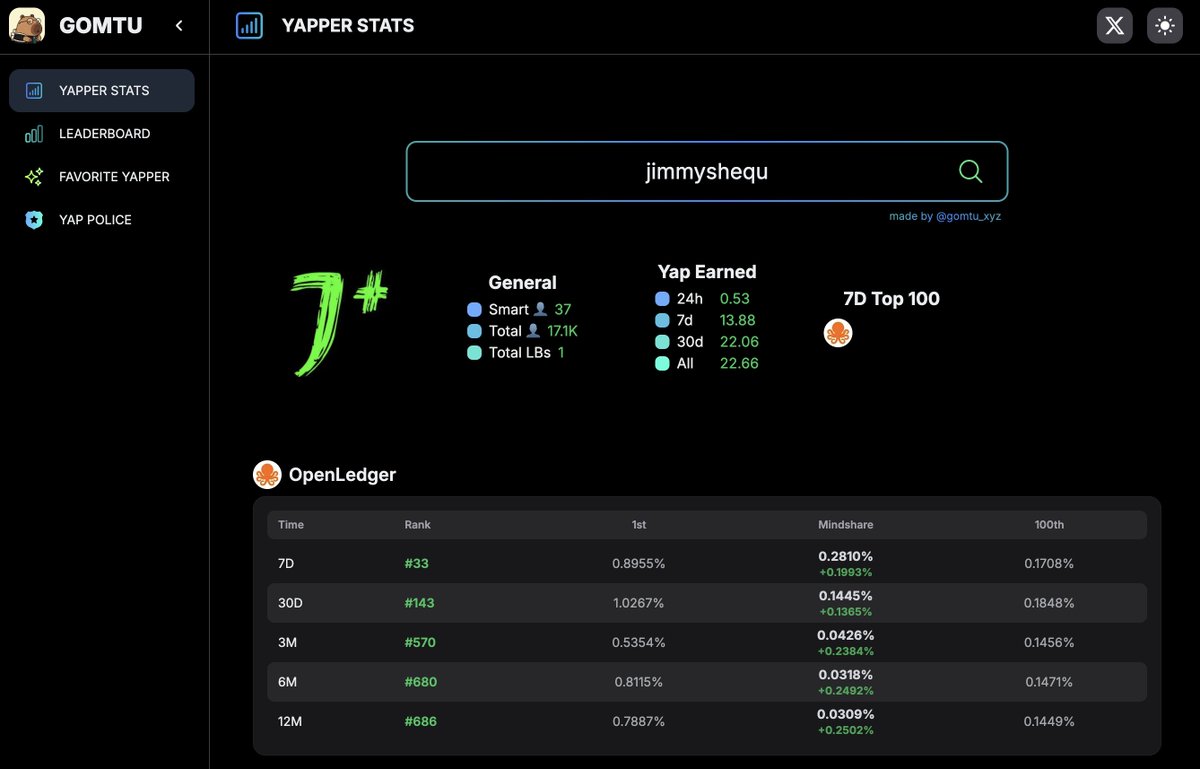Click the 1st column header
1200x769 pixels.
click(639, 525)
